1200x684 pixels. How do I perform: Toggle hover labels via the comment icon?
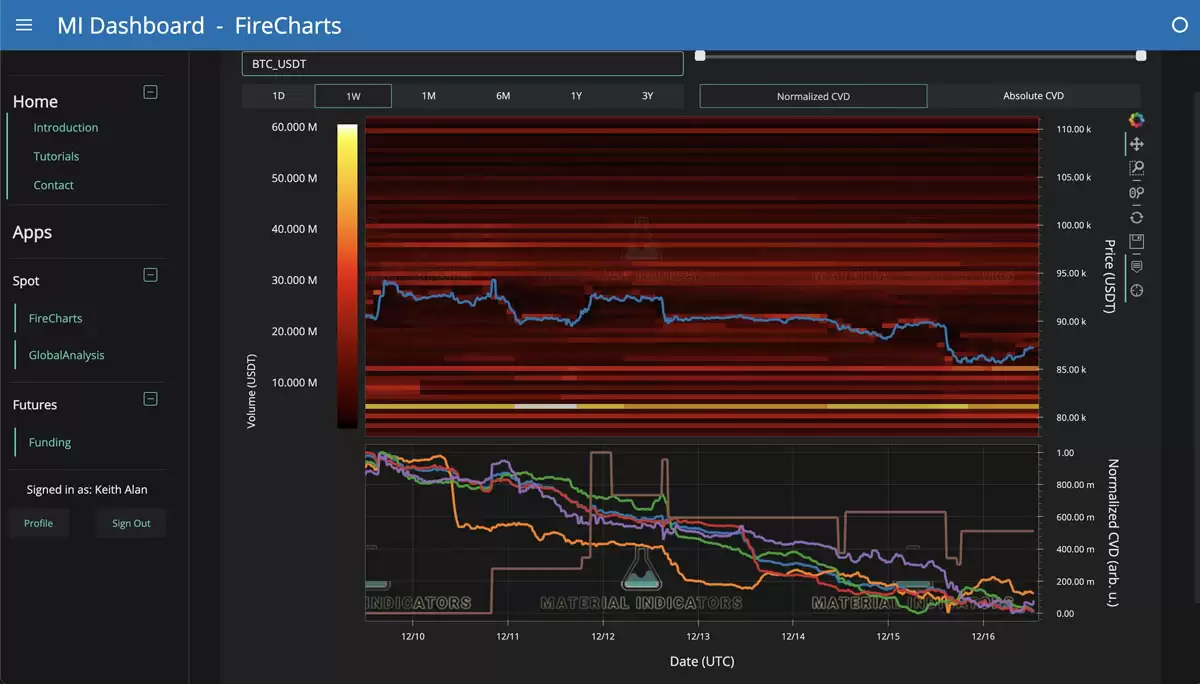coord(1136,266)
